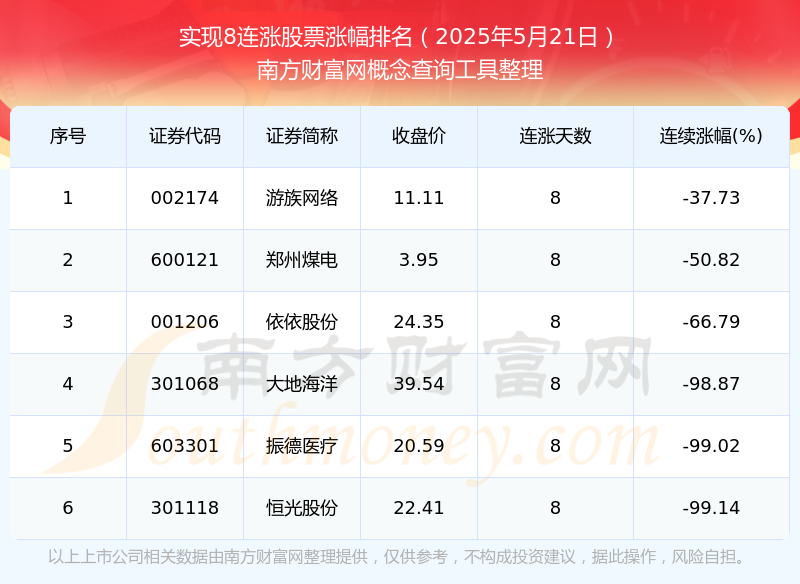800x584 pixels.
Task: Select the 连续涨幅(%) column header
Action: [711, 136]
